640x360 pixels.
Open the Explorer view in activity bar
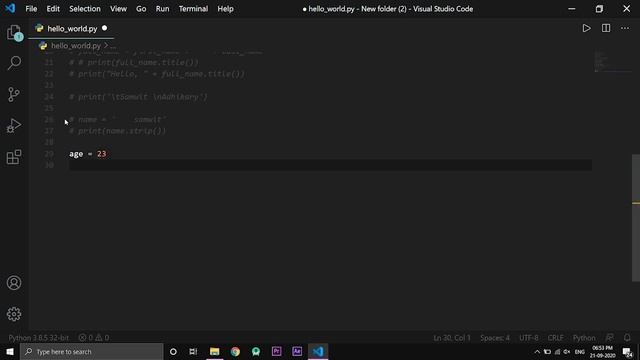tap(14, 33)
